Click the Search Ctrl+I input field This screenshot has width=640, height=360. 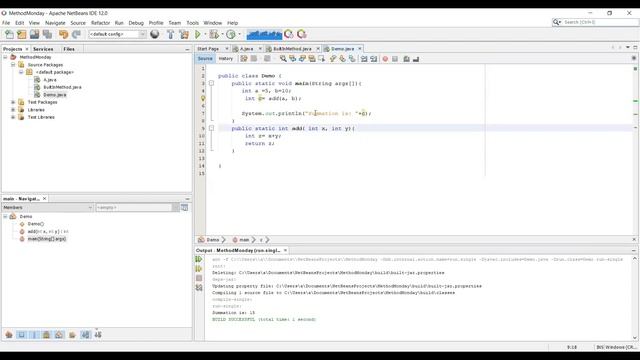click(x=600, y=22)
